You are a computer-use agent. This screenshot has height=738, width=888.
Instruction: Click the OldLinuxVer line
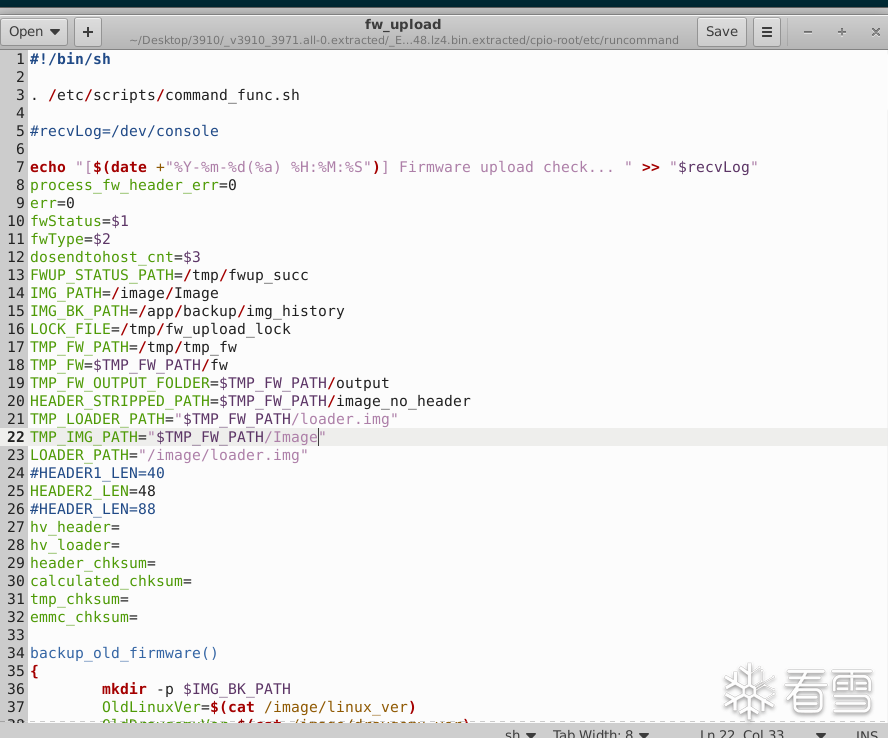pos(259,707)
